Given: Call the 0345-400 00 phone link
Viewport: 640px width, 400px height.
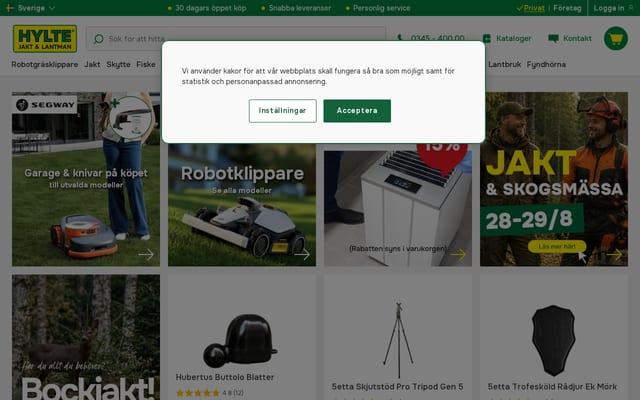Looking at the screenshot, I should coord(437,38).
